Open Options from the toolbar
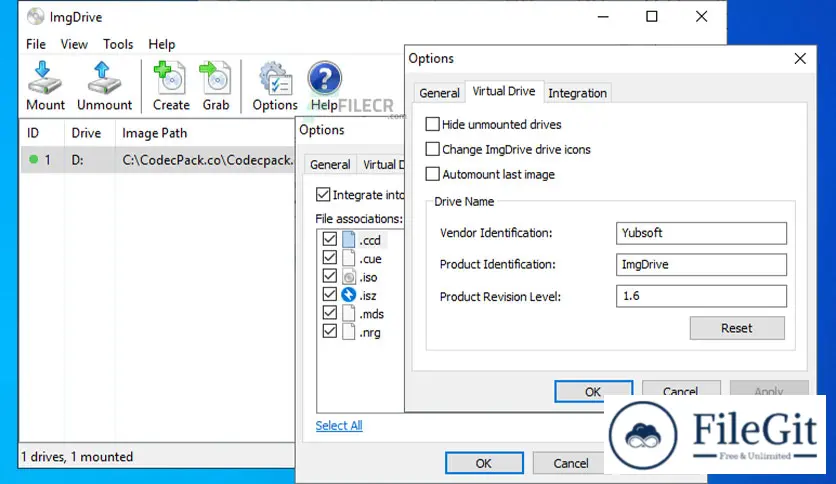 (275, 78)
